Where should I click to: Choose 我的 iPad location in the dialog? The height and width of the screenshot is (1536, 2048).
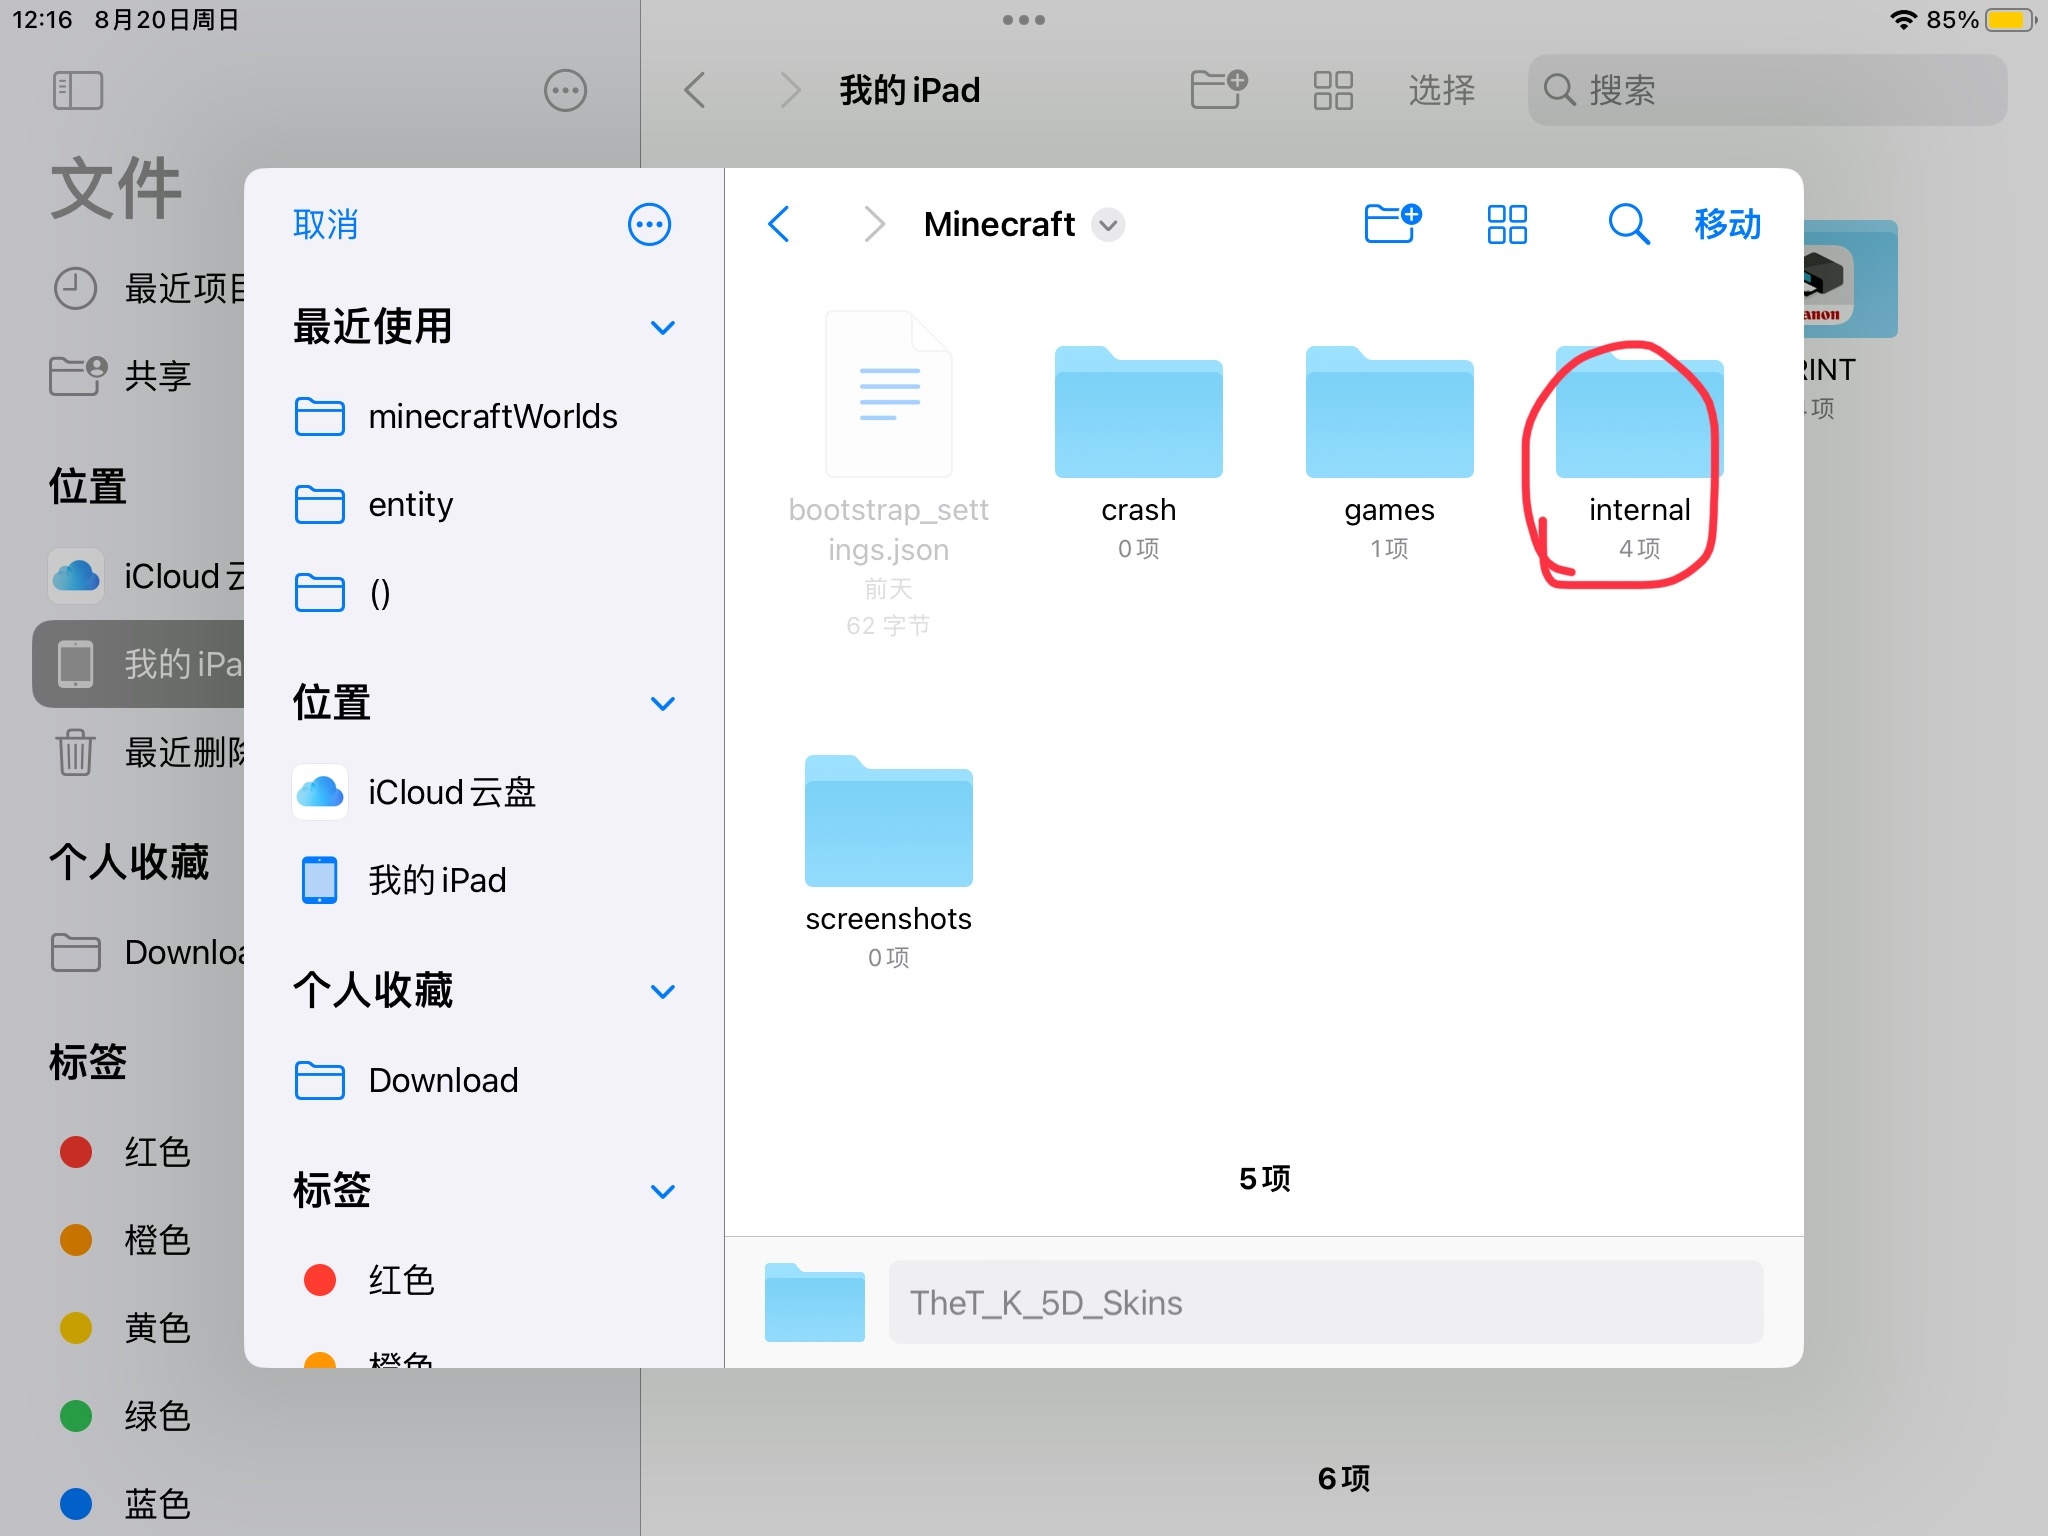pos(484,880)
